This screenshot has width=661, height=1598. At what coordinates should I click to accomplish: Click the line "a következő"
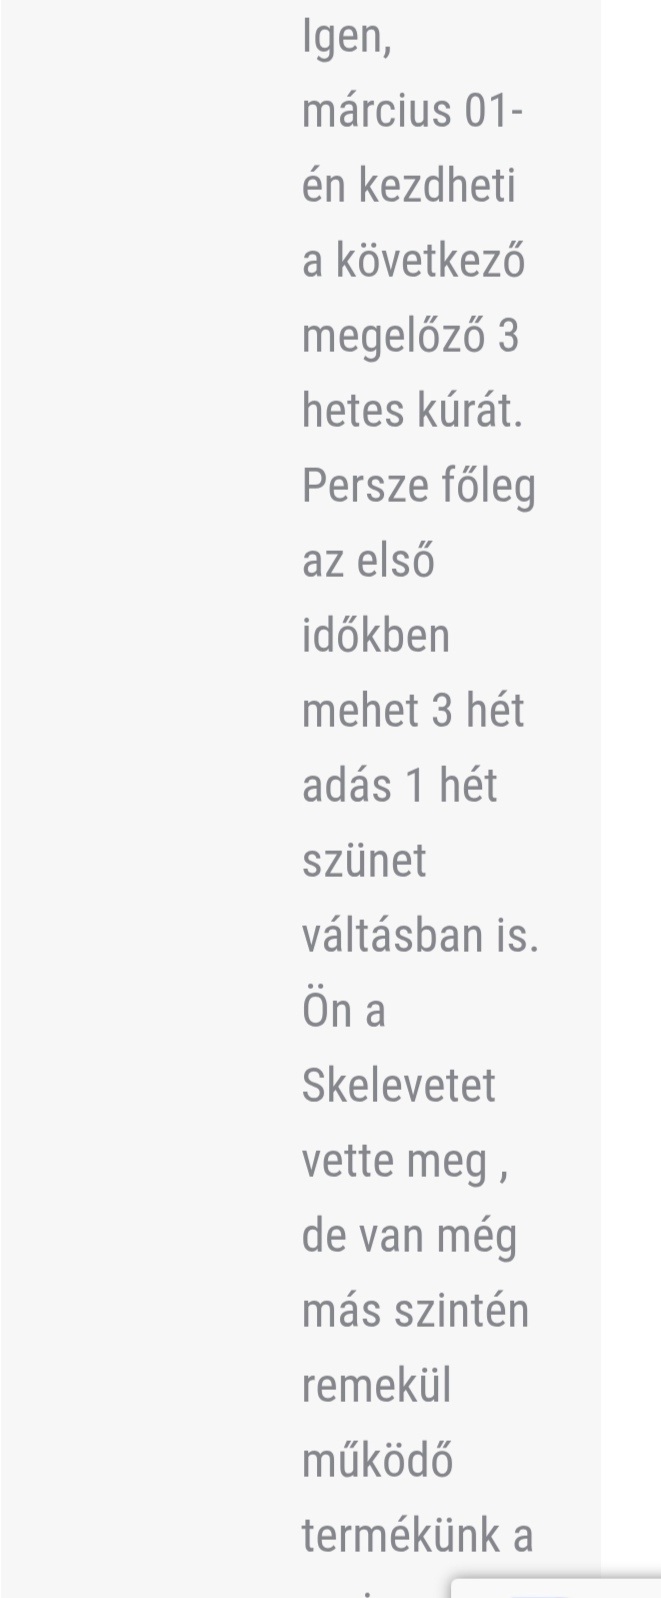coord(413,261)
